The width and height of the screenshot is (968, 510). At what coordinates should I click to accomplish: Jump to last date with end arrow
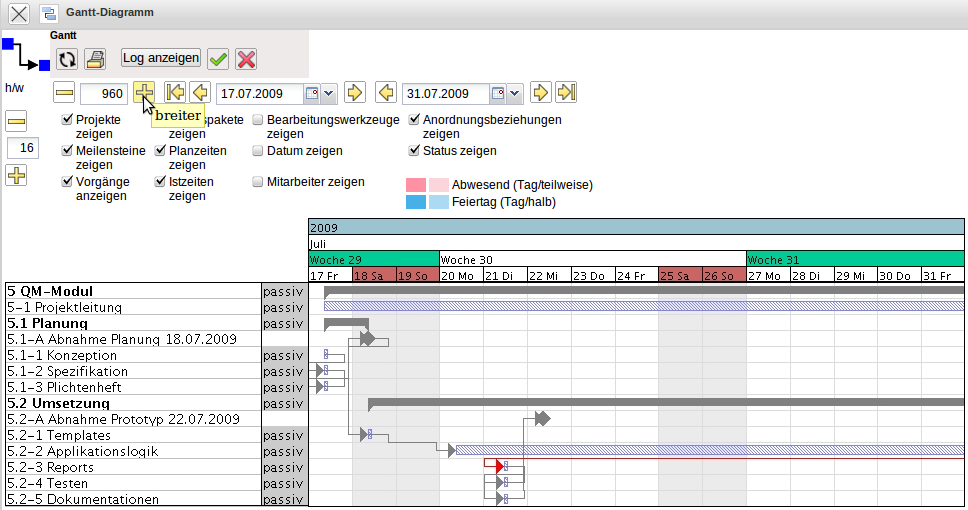[x=566, y=93]
